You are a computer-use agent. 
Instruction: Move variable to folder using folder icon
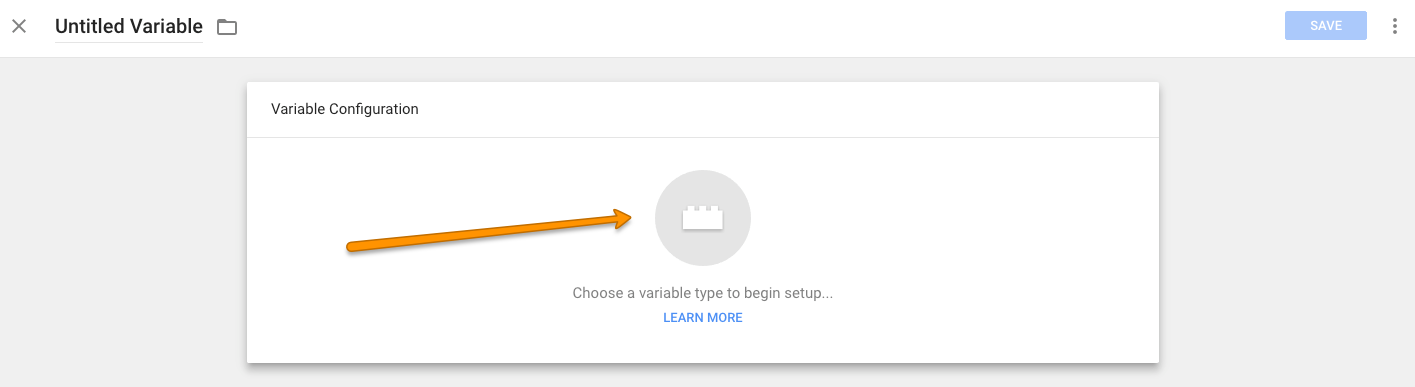227,27
